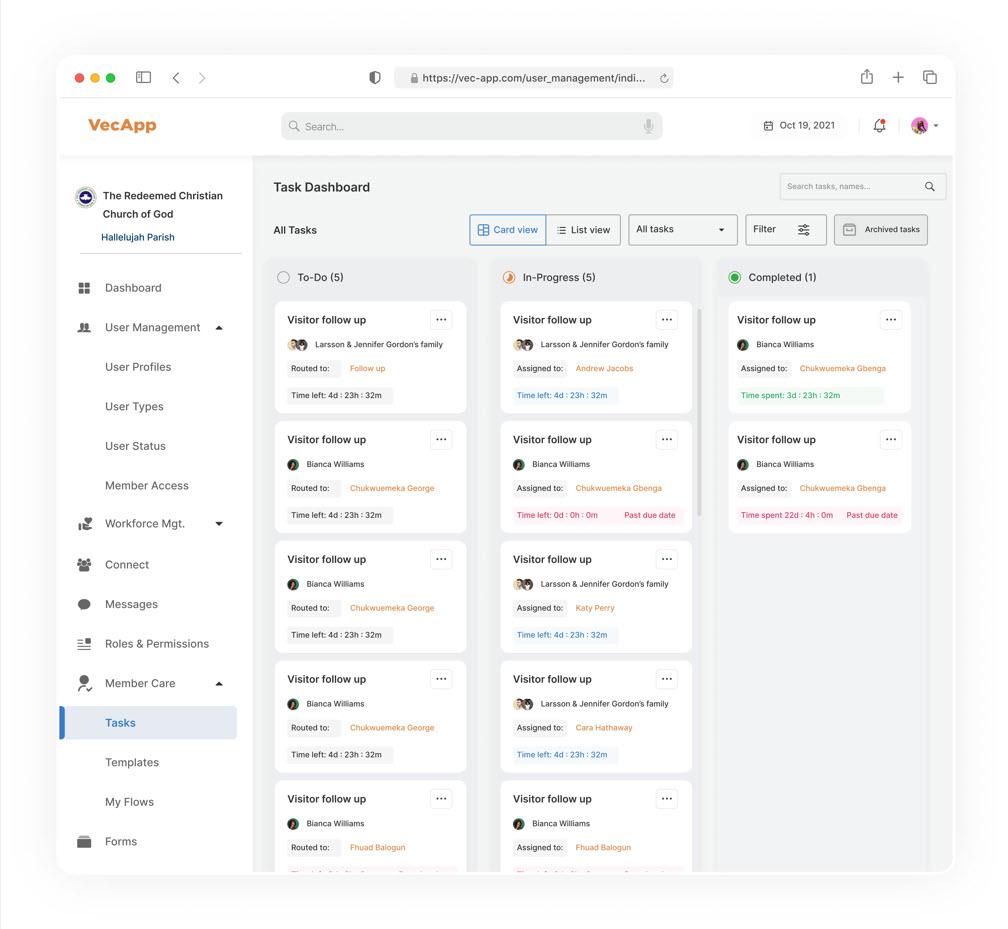Open the Dashboard grid icon in sidebar

(x=84, y=288)
